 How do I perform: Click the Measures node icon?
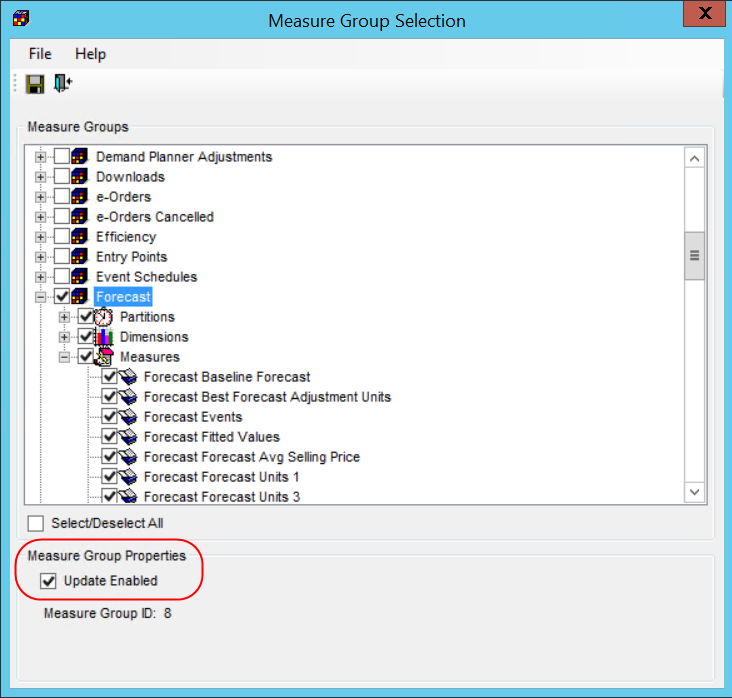tap(104, 357)
